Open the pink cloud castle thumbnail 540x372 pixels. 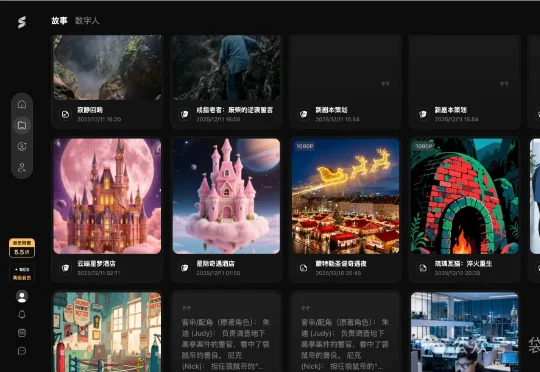(x=226, y=196)
